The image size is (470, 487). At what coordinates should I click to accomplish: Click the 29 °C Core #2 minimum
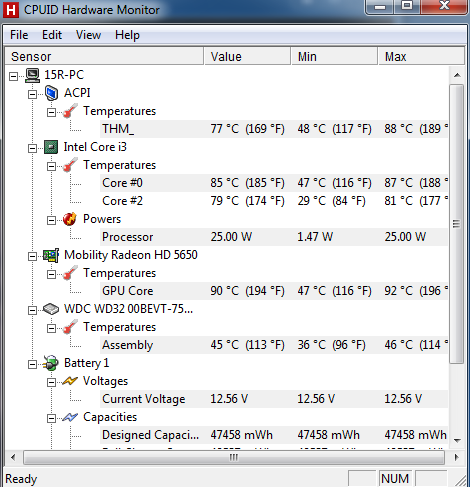click(x=331, y=201)
